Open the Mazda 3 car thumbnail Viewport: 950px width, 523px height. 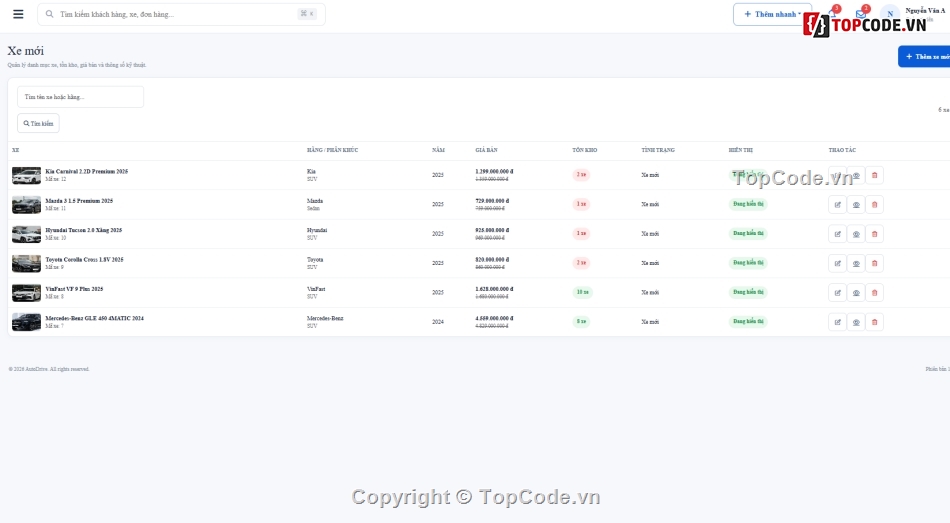coord(27,205)
